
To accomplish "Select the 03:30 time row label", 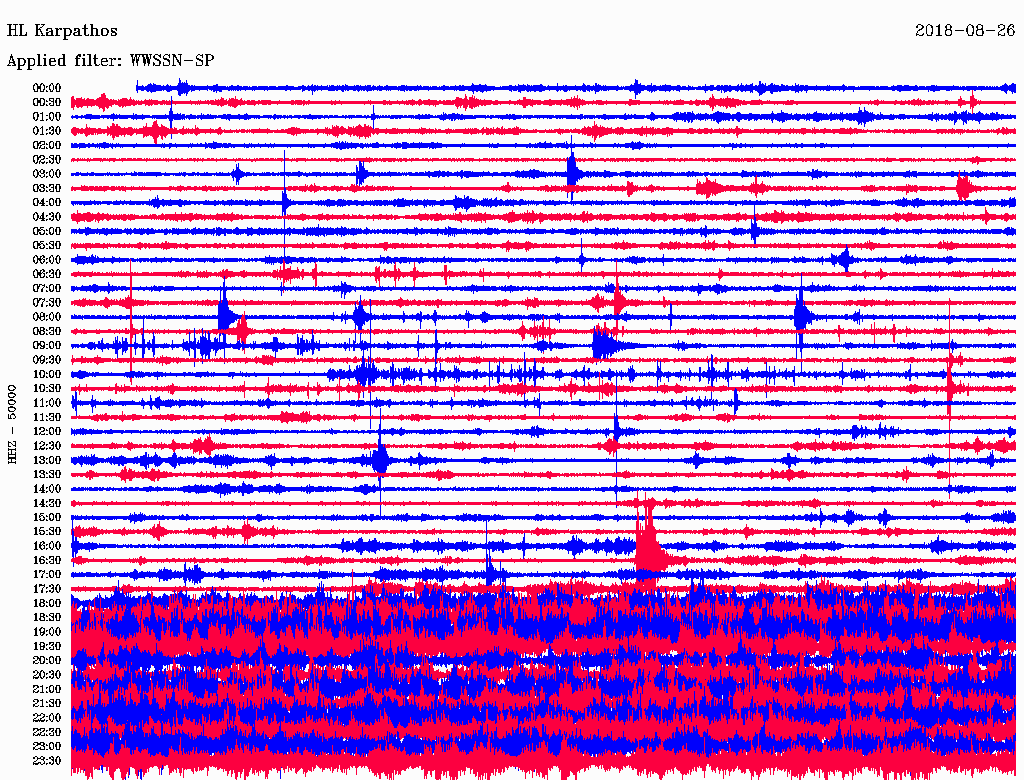I will (47, 189).
